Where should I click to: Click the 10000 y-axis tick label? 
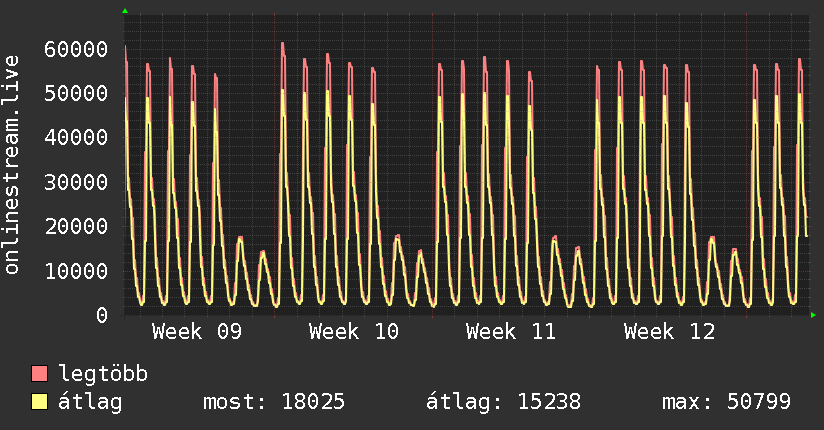click(x=76, y=271)
